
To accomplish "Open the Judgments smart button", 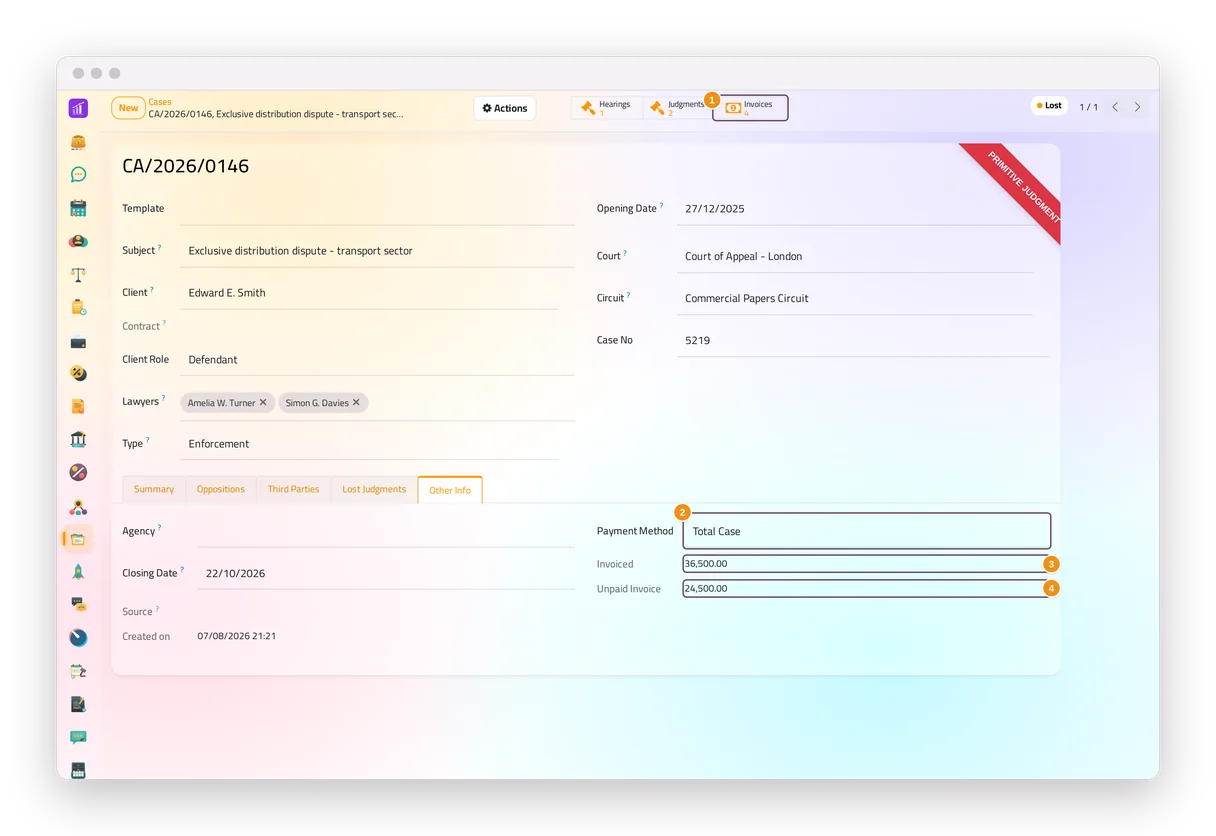I will pyautogui.click(x=676, y=108).
